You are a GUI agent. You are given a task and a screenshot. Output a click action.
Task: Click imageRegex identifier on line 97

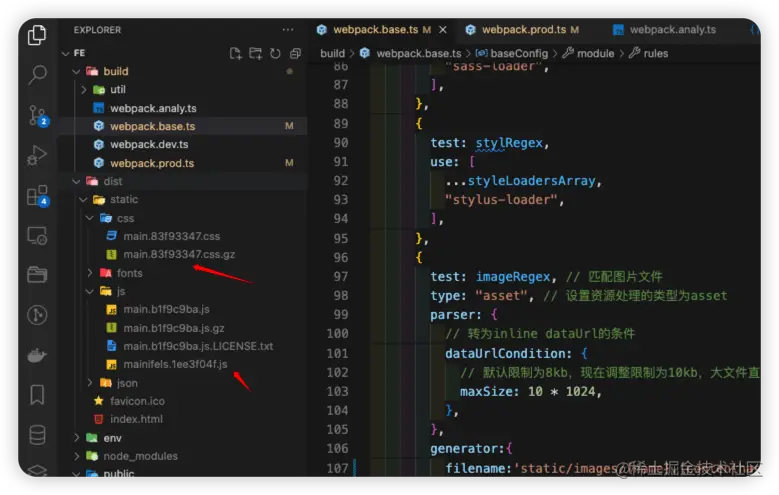[513, 277]
